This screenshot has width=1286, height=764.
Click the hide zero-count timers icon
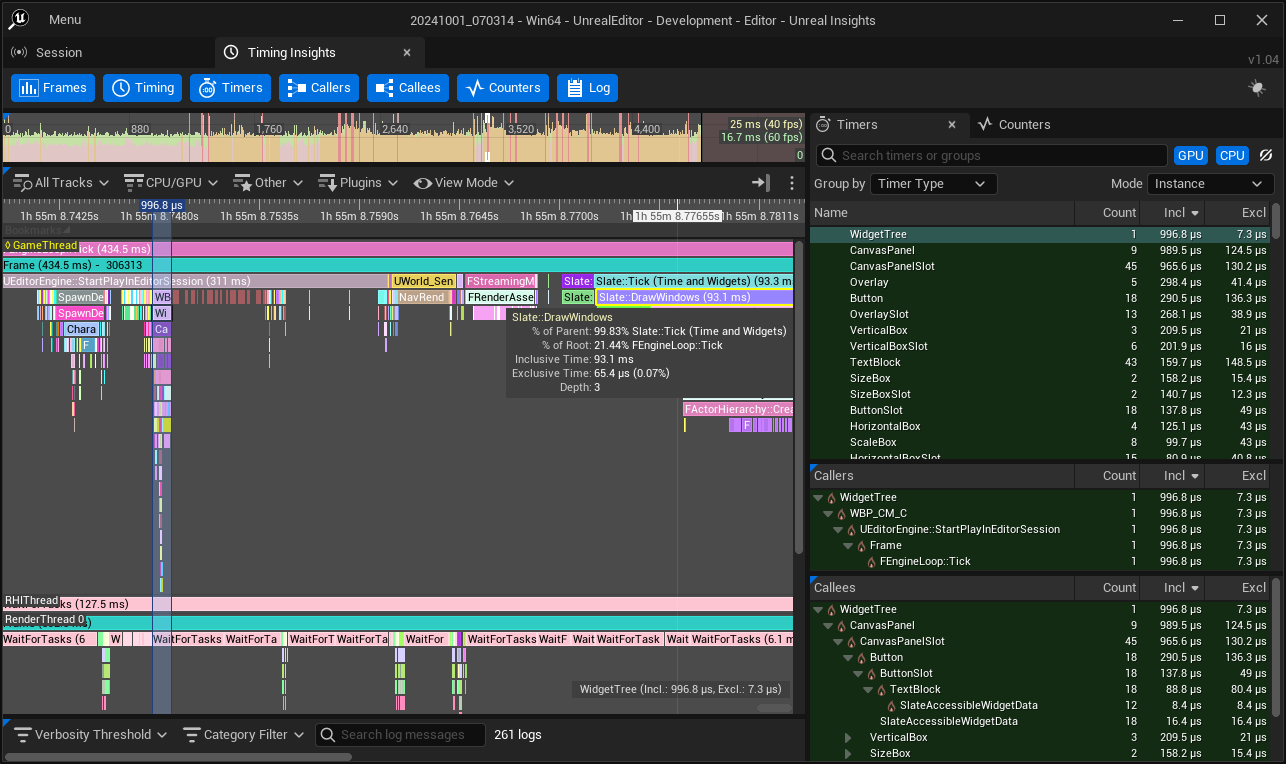[x=1265, y=156]
